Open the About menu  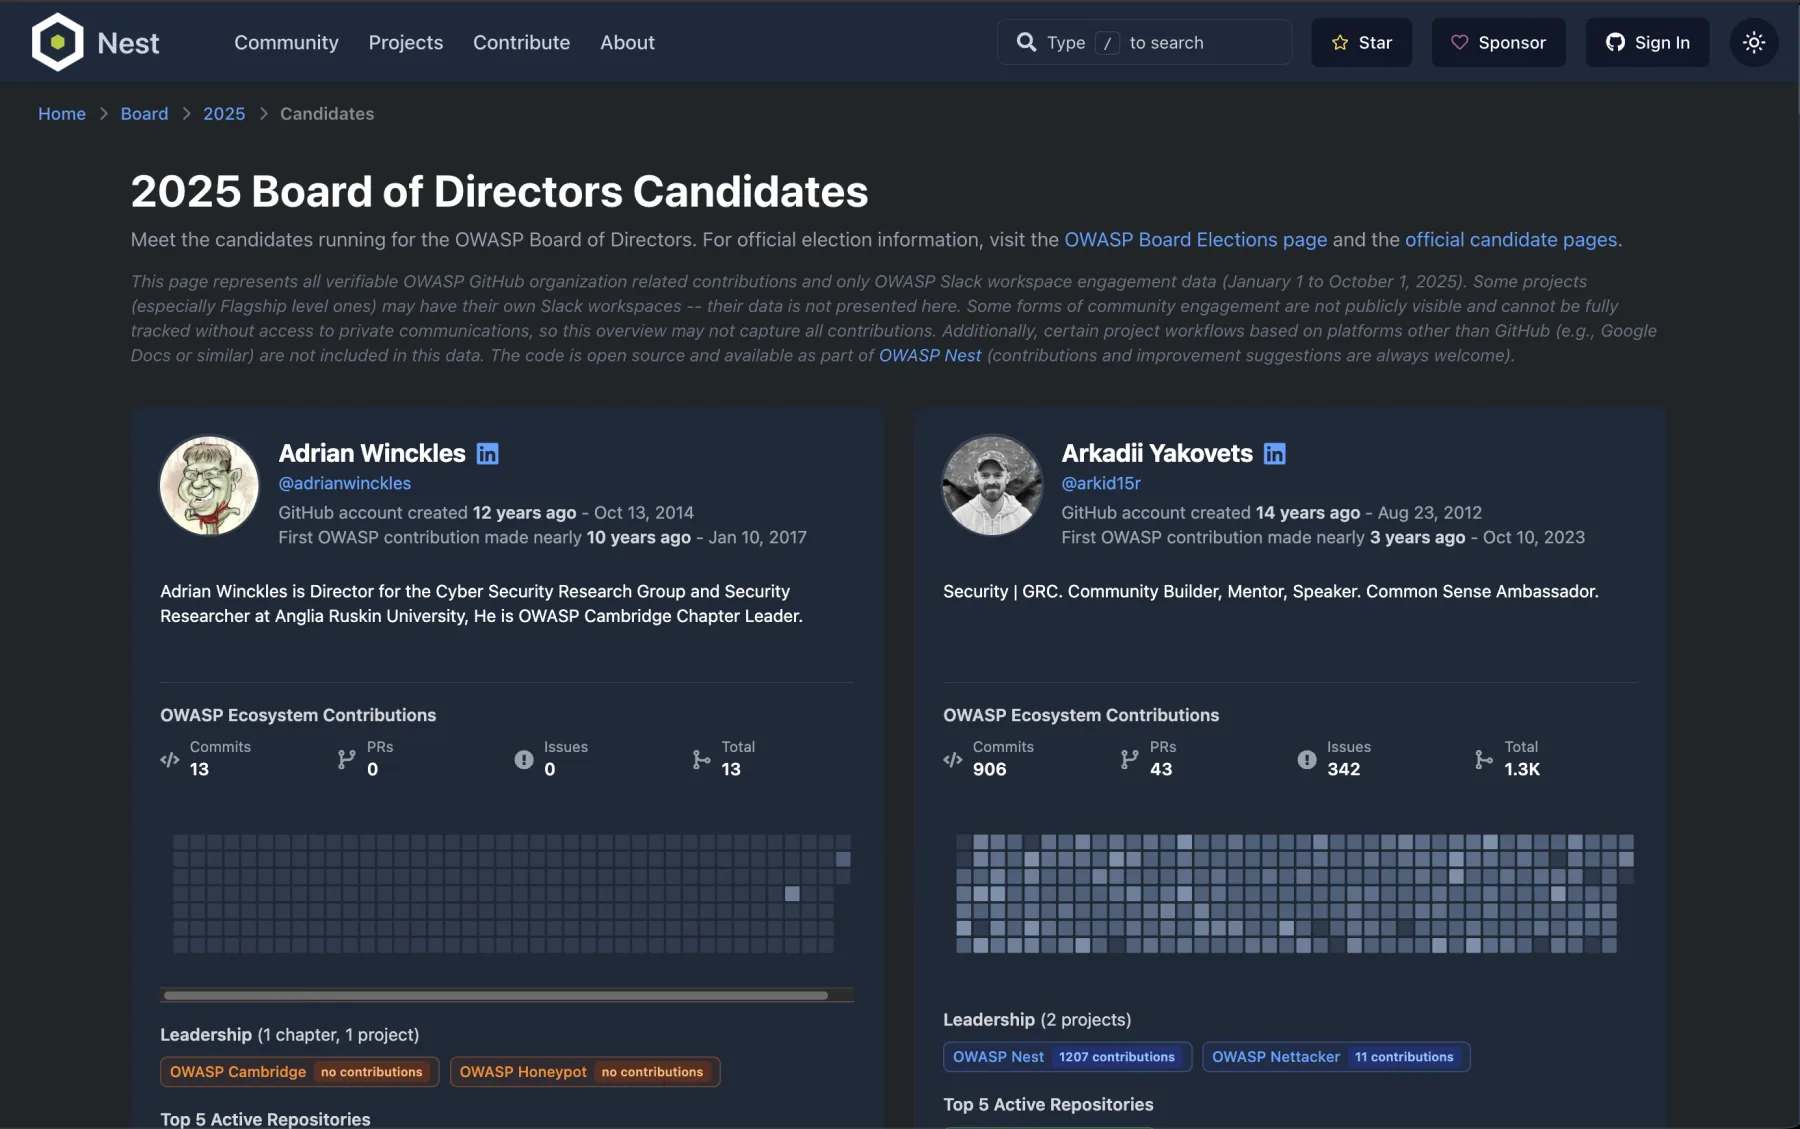(x=627, y=42)
